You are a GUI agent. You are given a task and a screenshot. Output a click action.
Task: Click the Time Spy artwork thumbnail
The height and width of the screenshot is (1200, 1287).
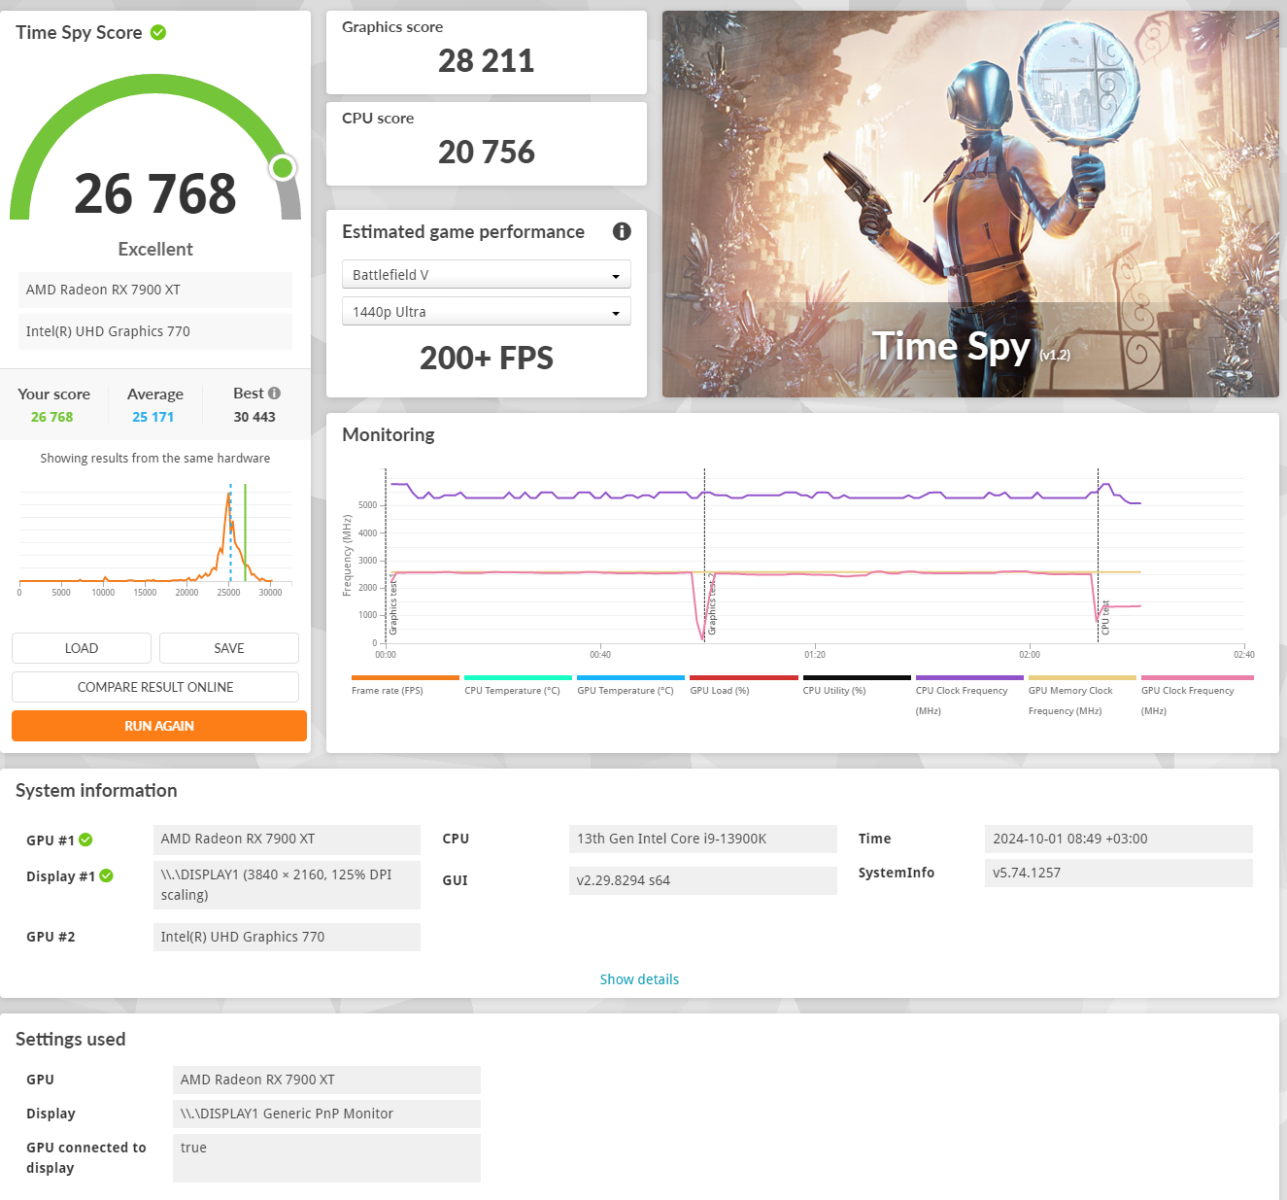pyautogui.click(x=970, y=204)
